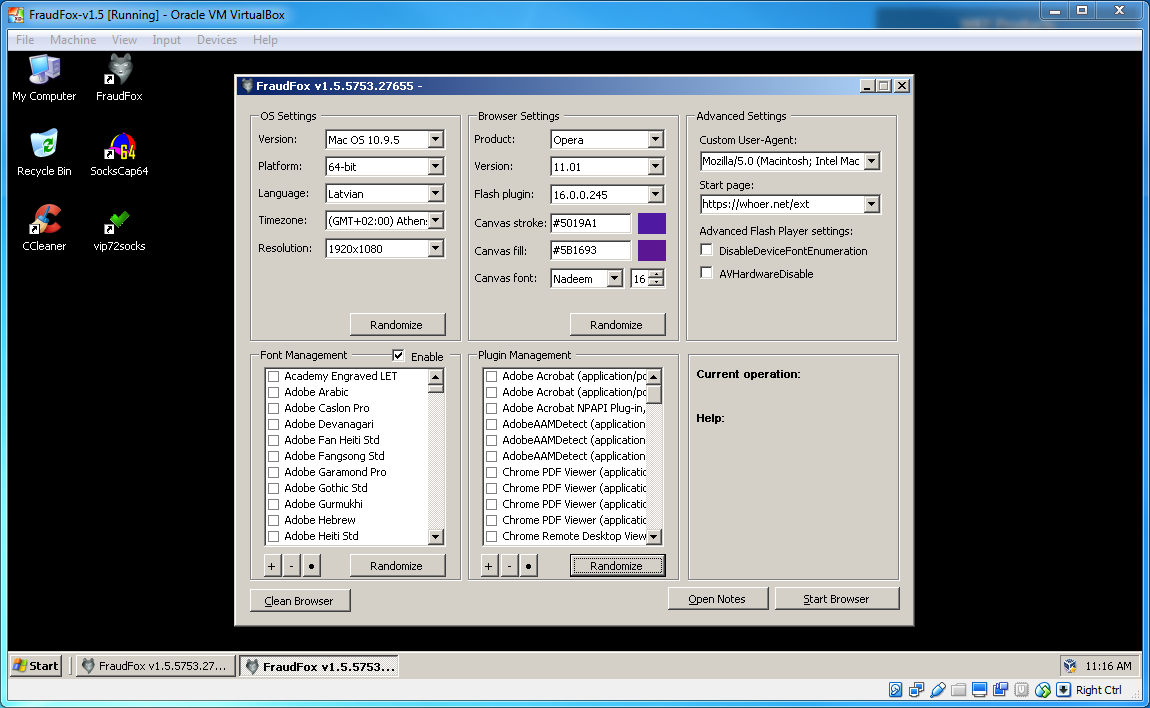Select the SocksCap64 desktop shortcut

[x=119, y=154]
